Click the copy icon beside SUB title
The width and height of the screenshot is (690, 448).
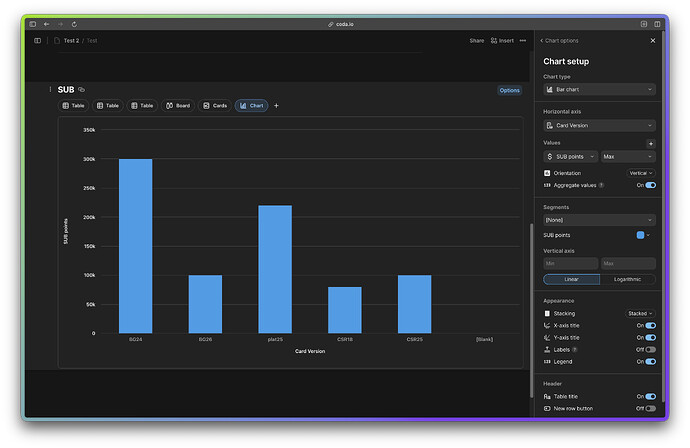[x=82, y=90]
